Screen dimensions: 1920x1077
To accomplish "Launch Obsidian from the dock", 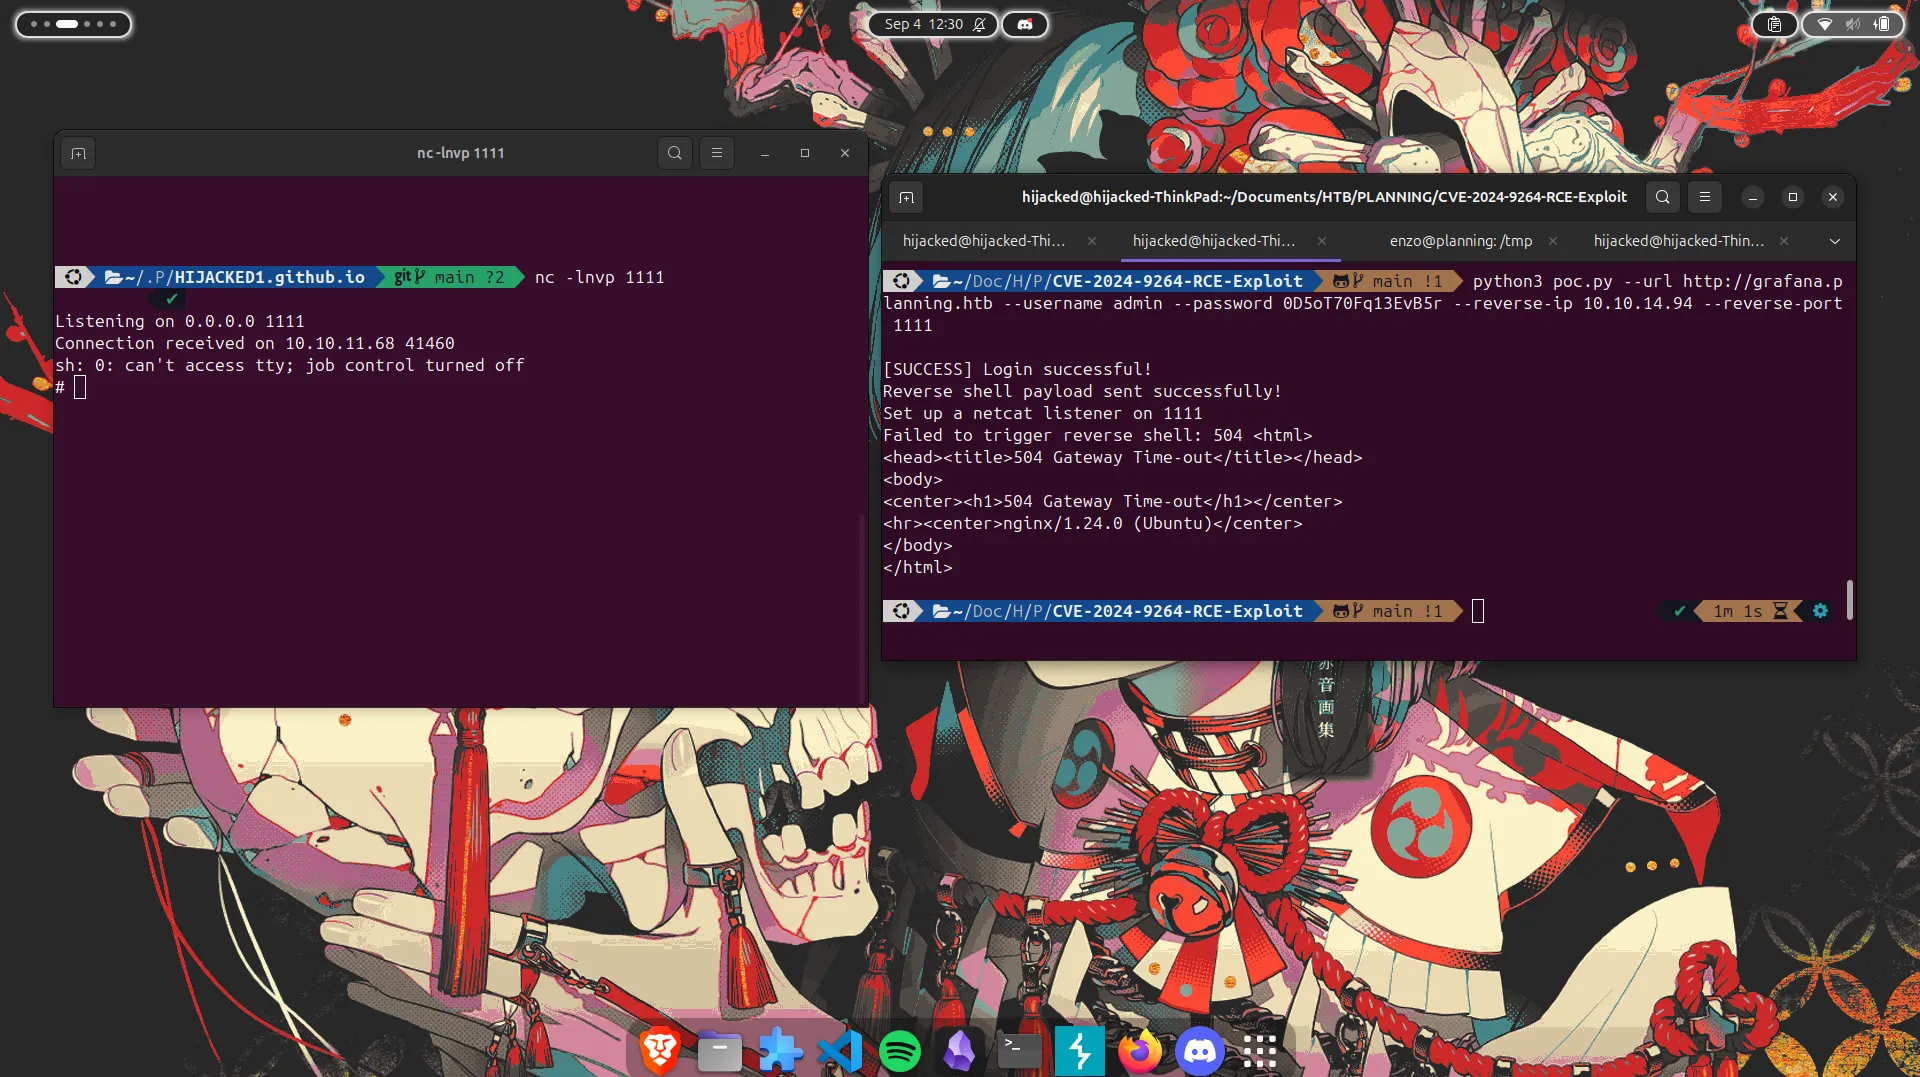I will tap(960, 1050).
